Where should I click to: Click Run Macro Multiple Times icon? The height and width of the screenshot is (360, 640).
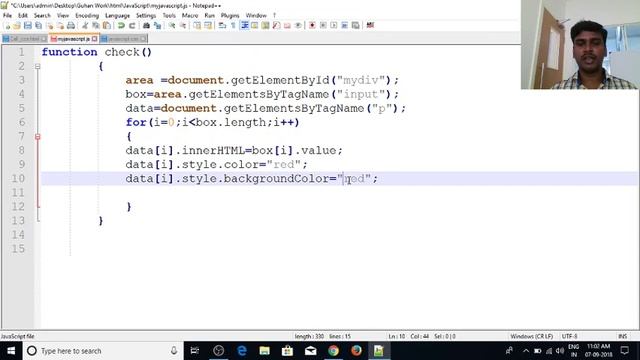(344, 26)
